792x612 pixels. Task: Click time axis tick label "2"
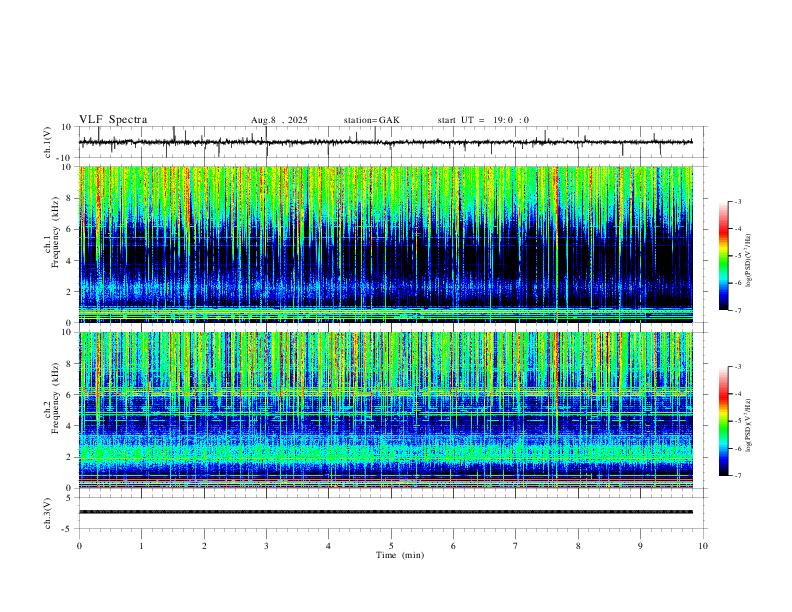coord(204,546)
